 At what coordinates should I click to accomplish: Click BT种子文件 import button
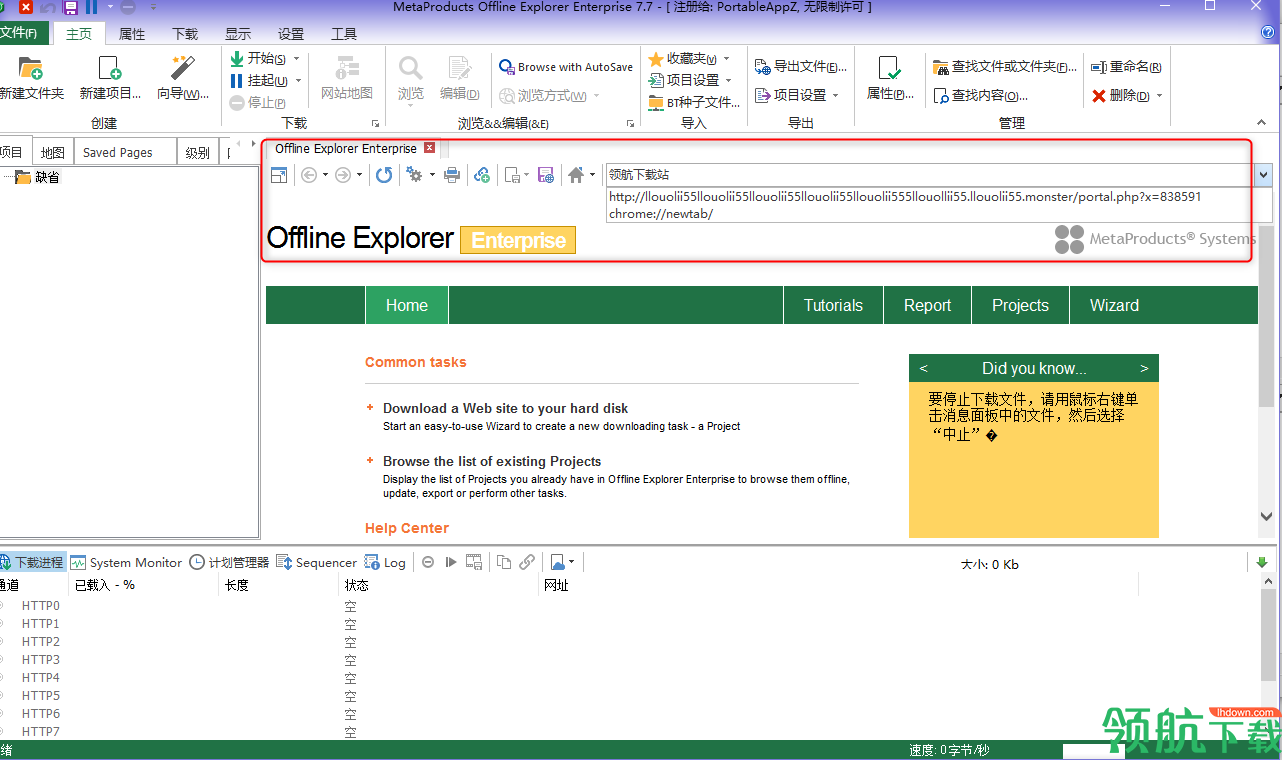[694, 102]
